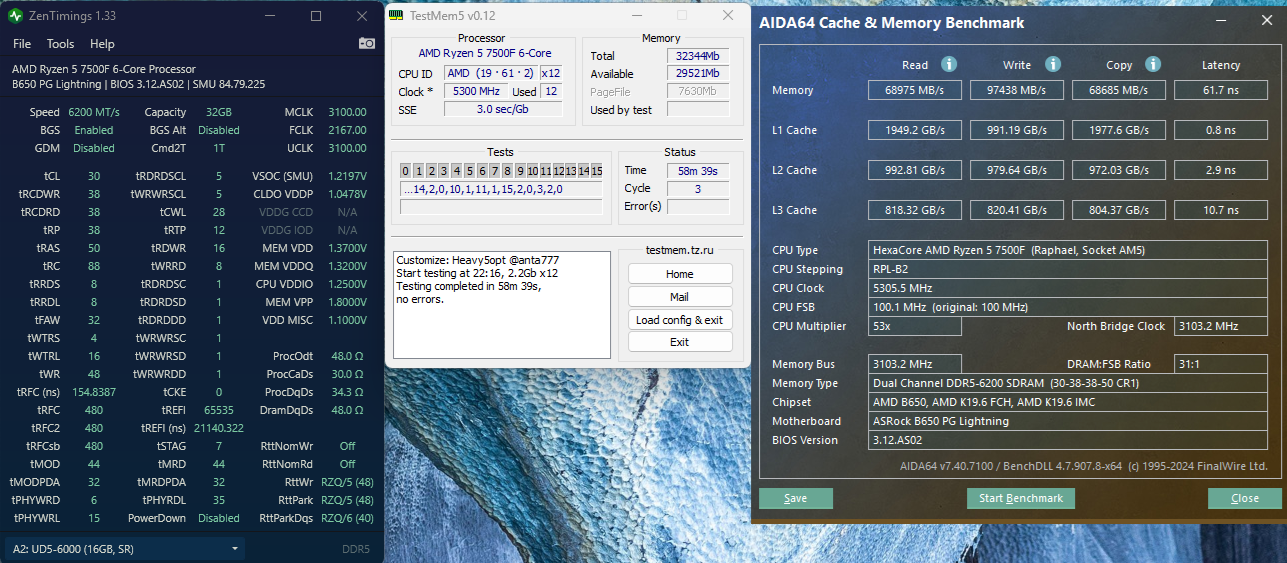The image size is (1287, 563).
Task: Click GDM Disabled value in ZenTimings
Action: (94, 148)
